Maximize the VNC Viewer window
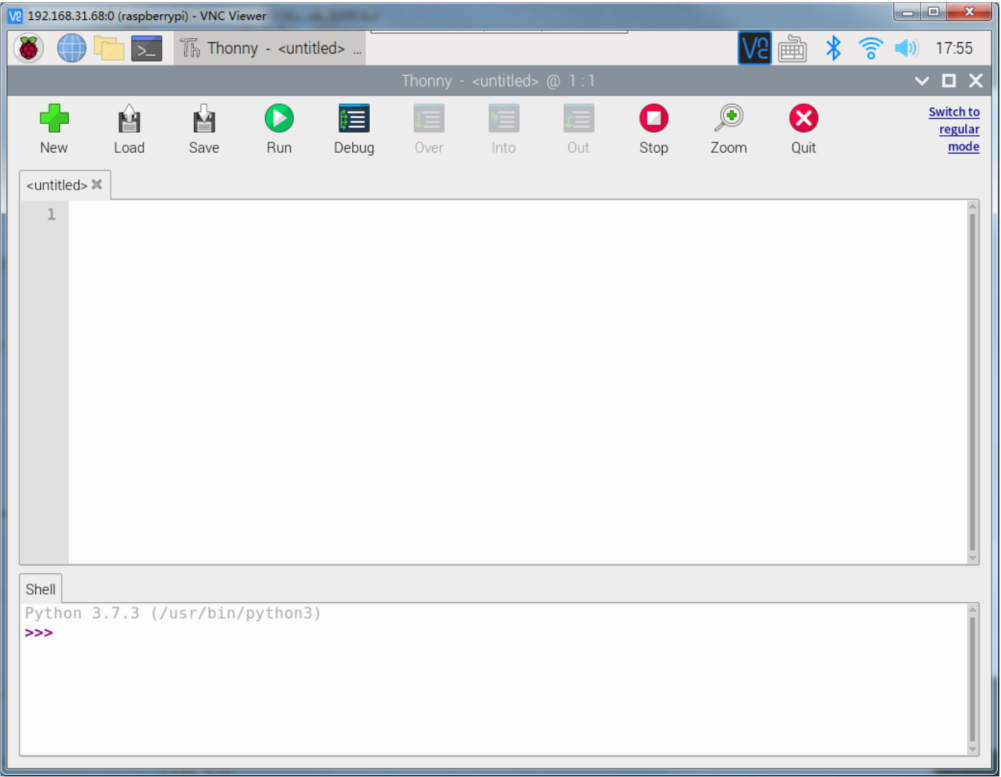 933,12
